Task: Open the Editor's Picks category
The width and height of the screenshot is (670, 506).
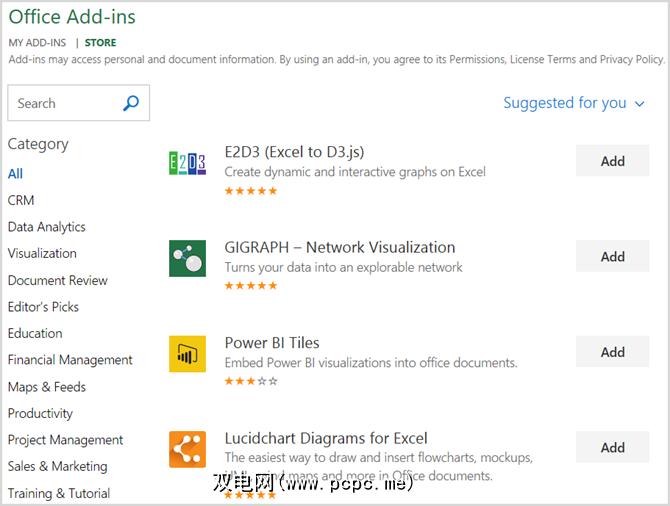Action: (43, 307)
